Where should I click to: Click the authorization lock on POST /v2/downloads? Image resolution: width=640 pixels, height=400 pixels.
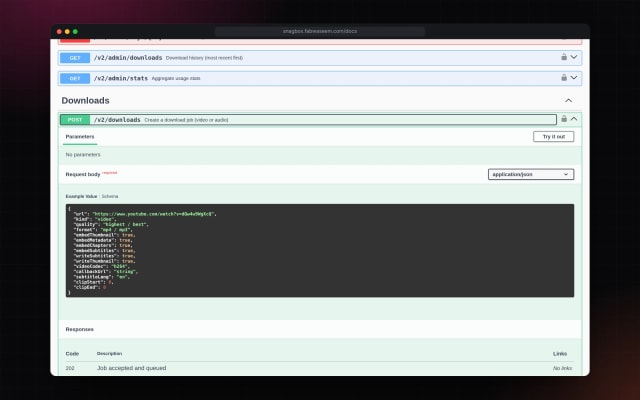click(564, 119)
